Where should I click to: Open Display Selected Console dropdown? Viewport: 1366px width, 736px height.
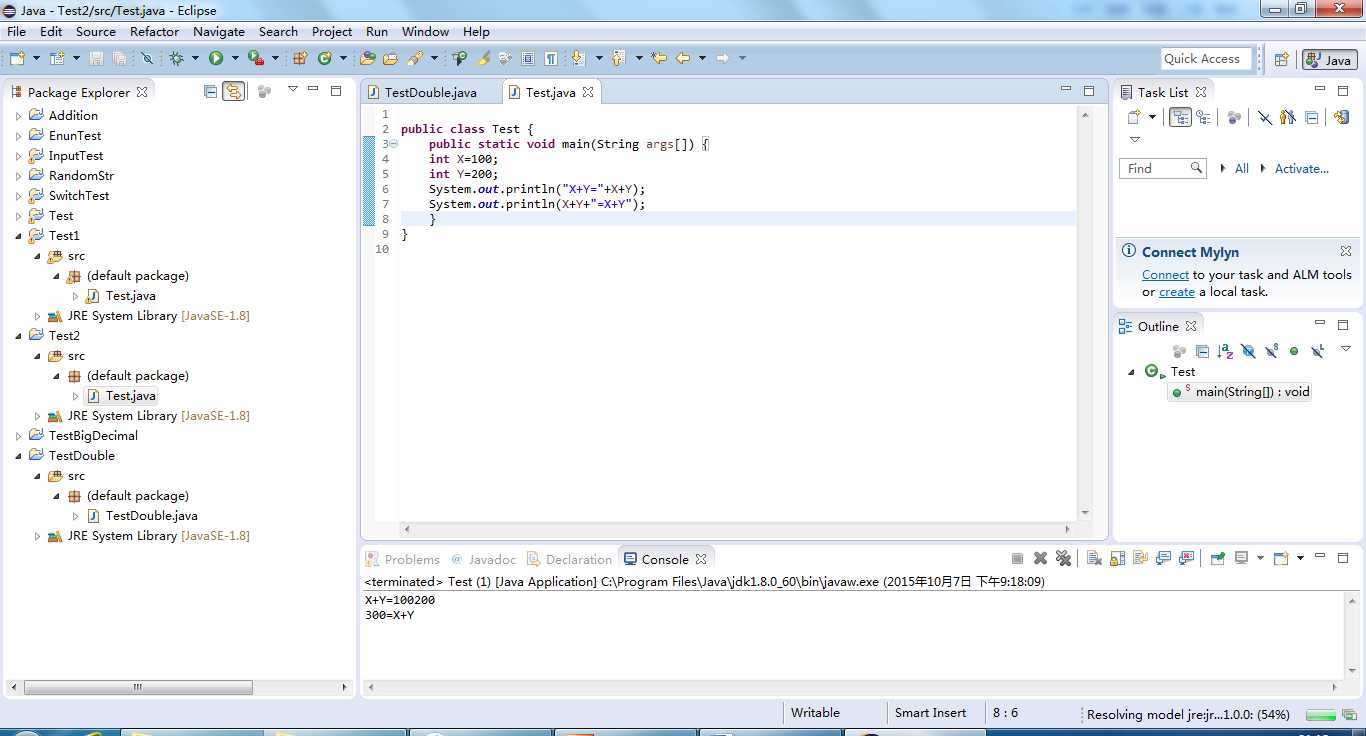(x=1260, y=558)
